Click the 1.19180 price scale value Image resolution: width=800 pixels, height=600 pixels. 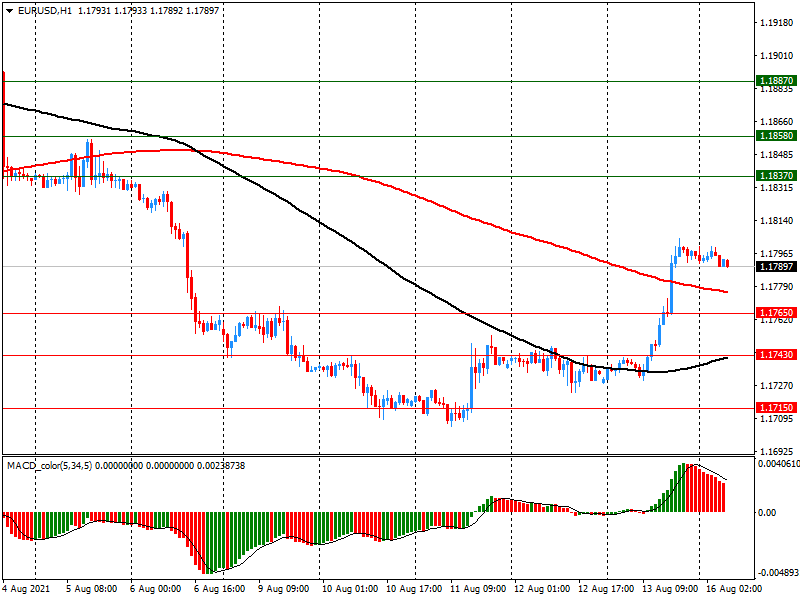pyautogui.click(x=777, y=23)
